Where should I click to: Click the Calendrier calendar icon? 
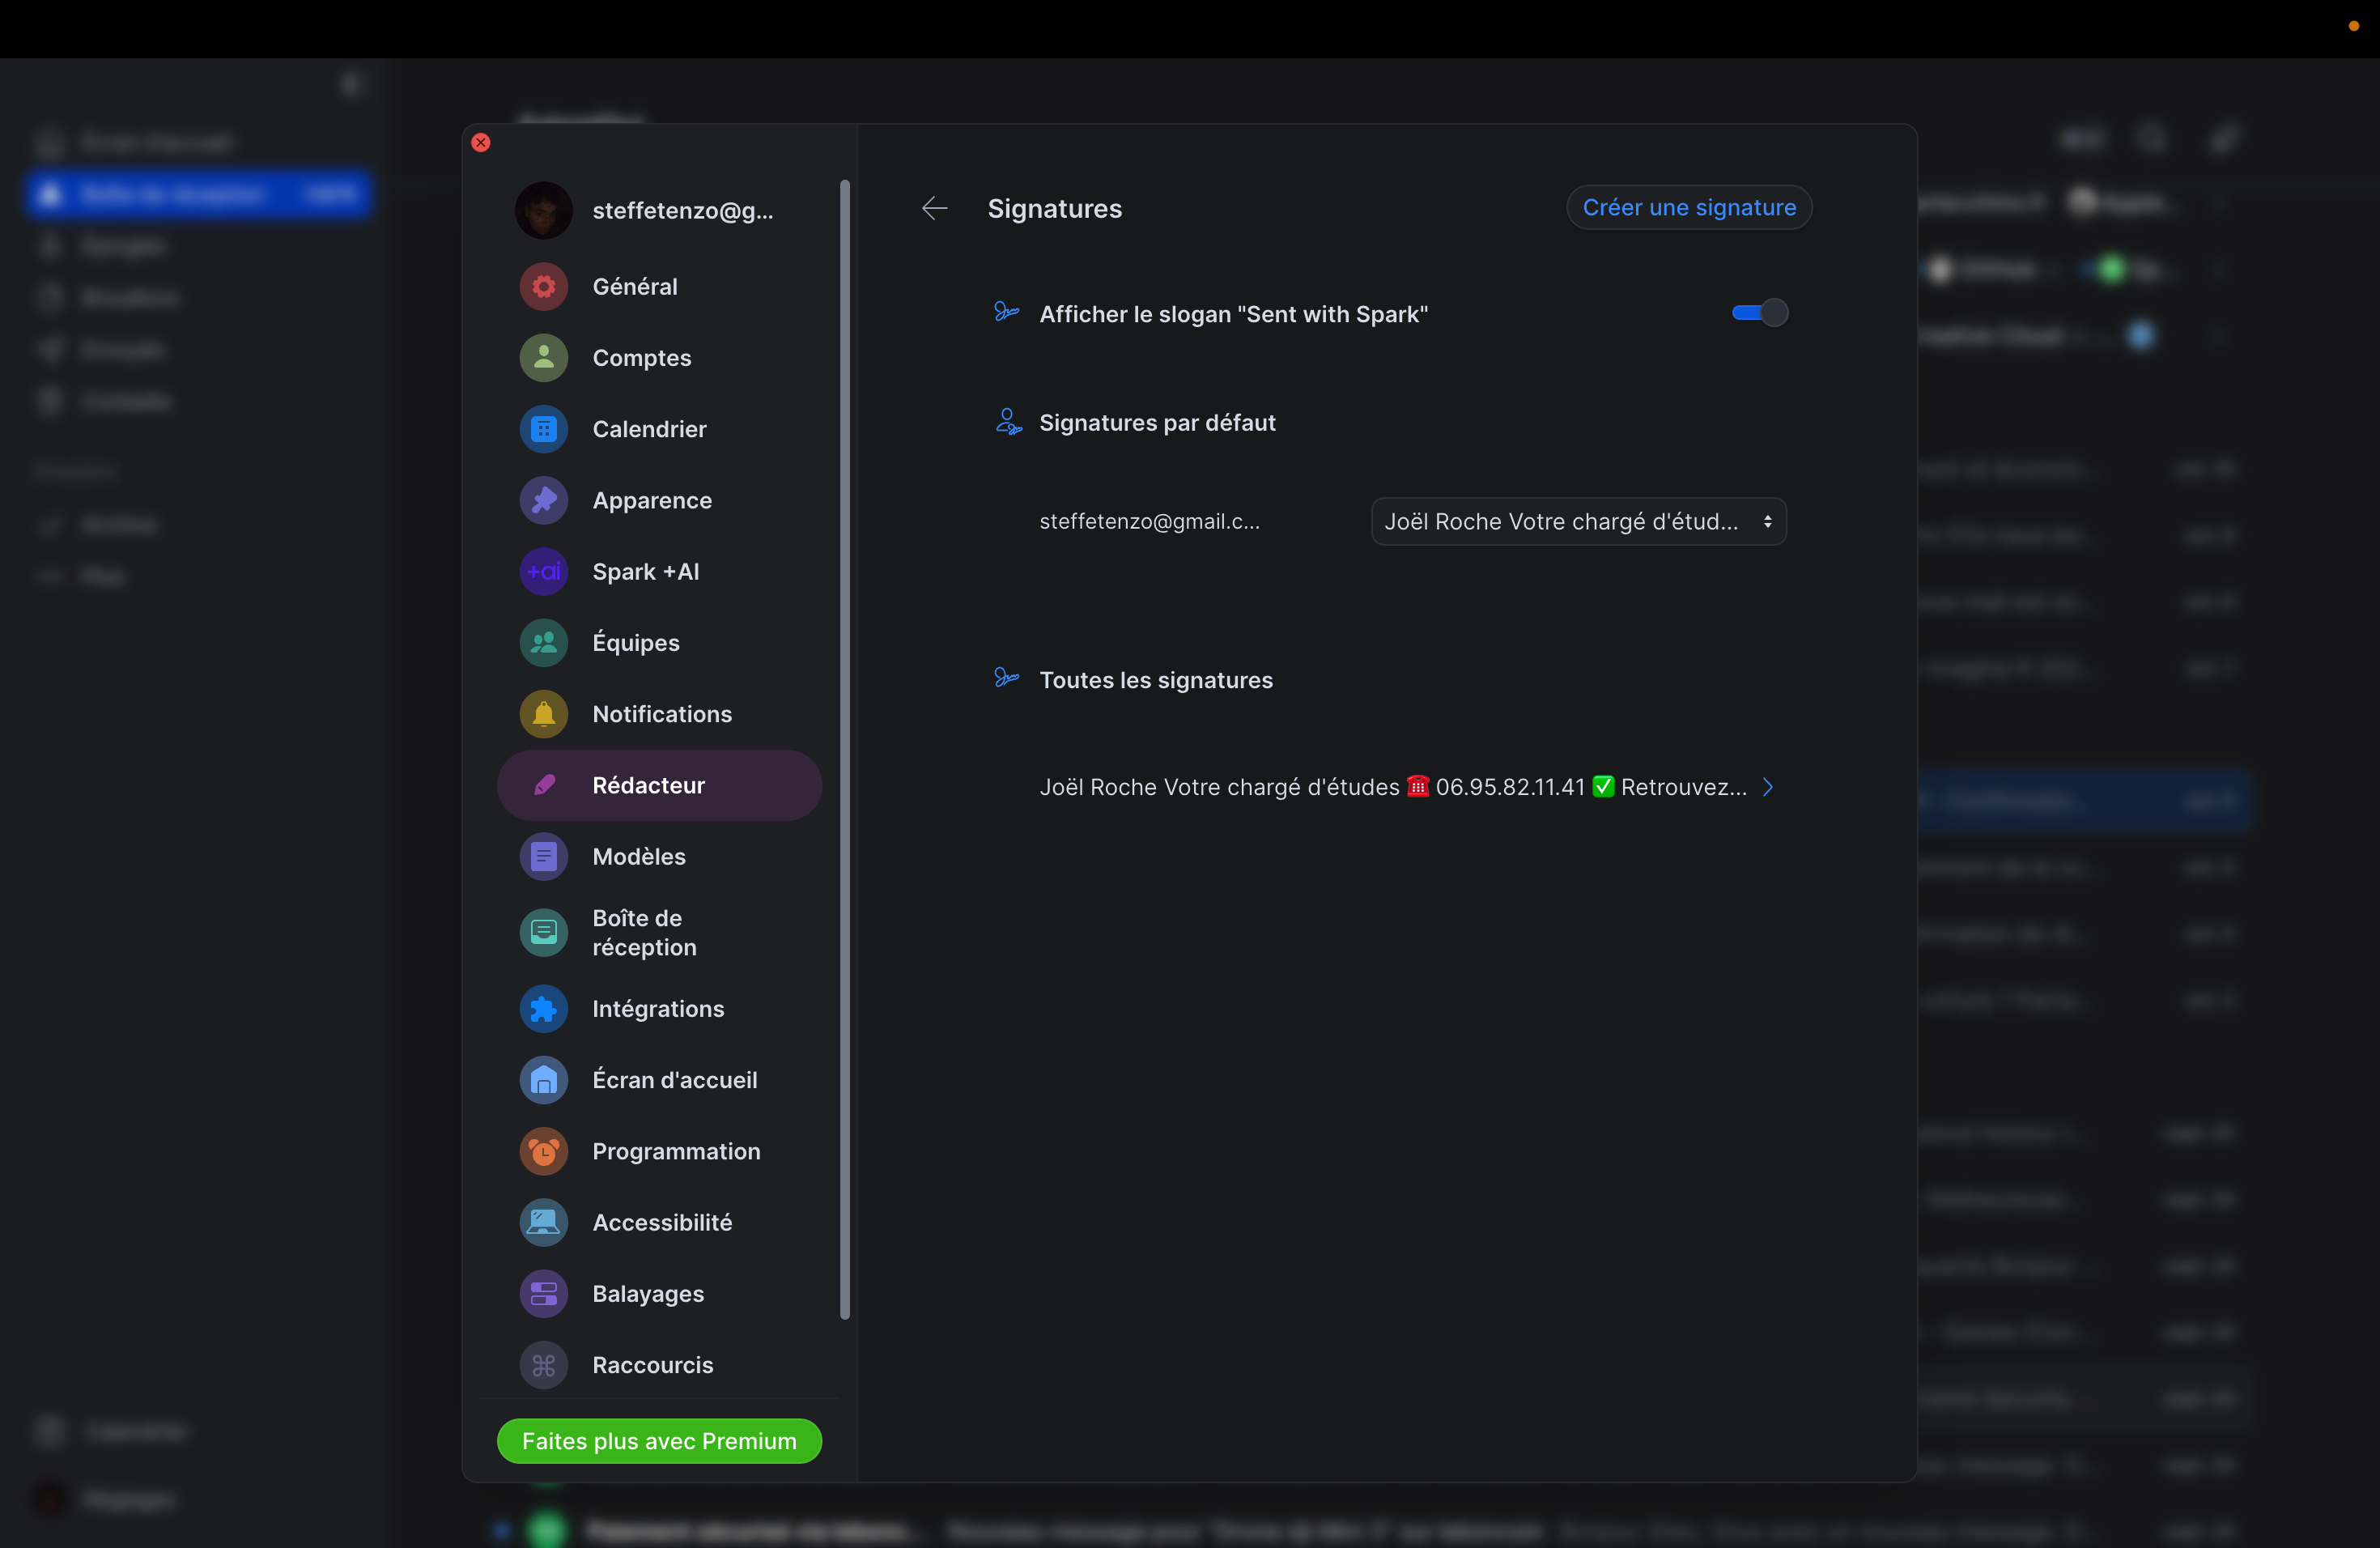[543, 429]
